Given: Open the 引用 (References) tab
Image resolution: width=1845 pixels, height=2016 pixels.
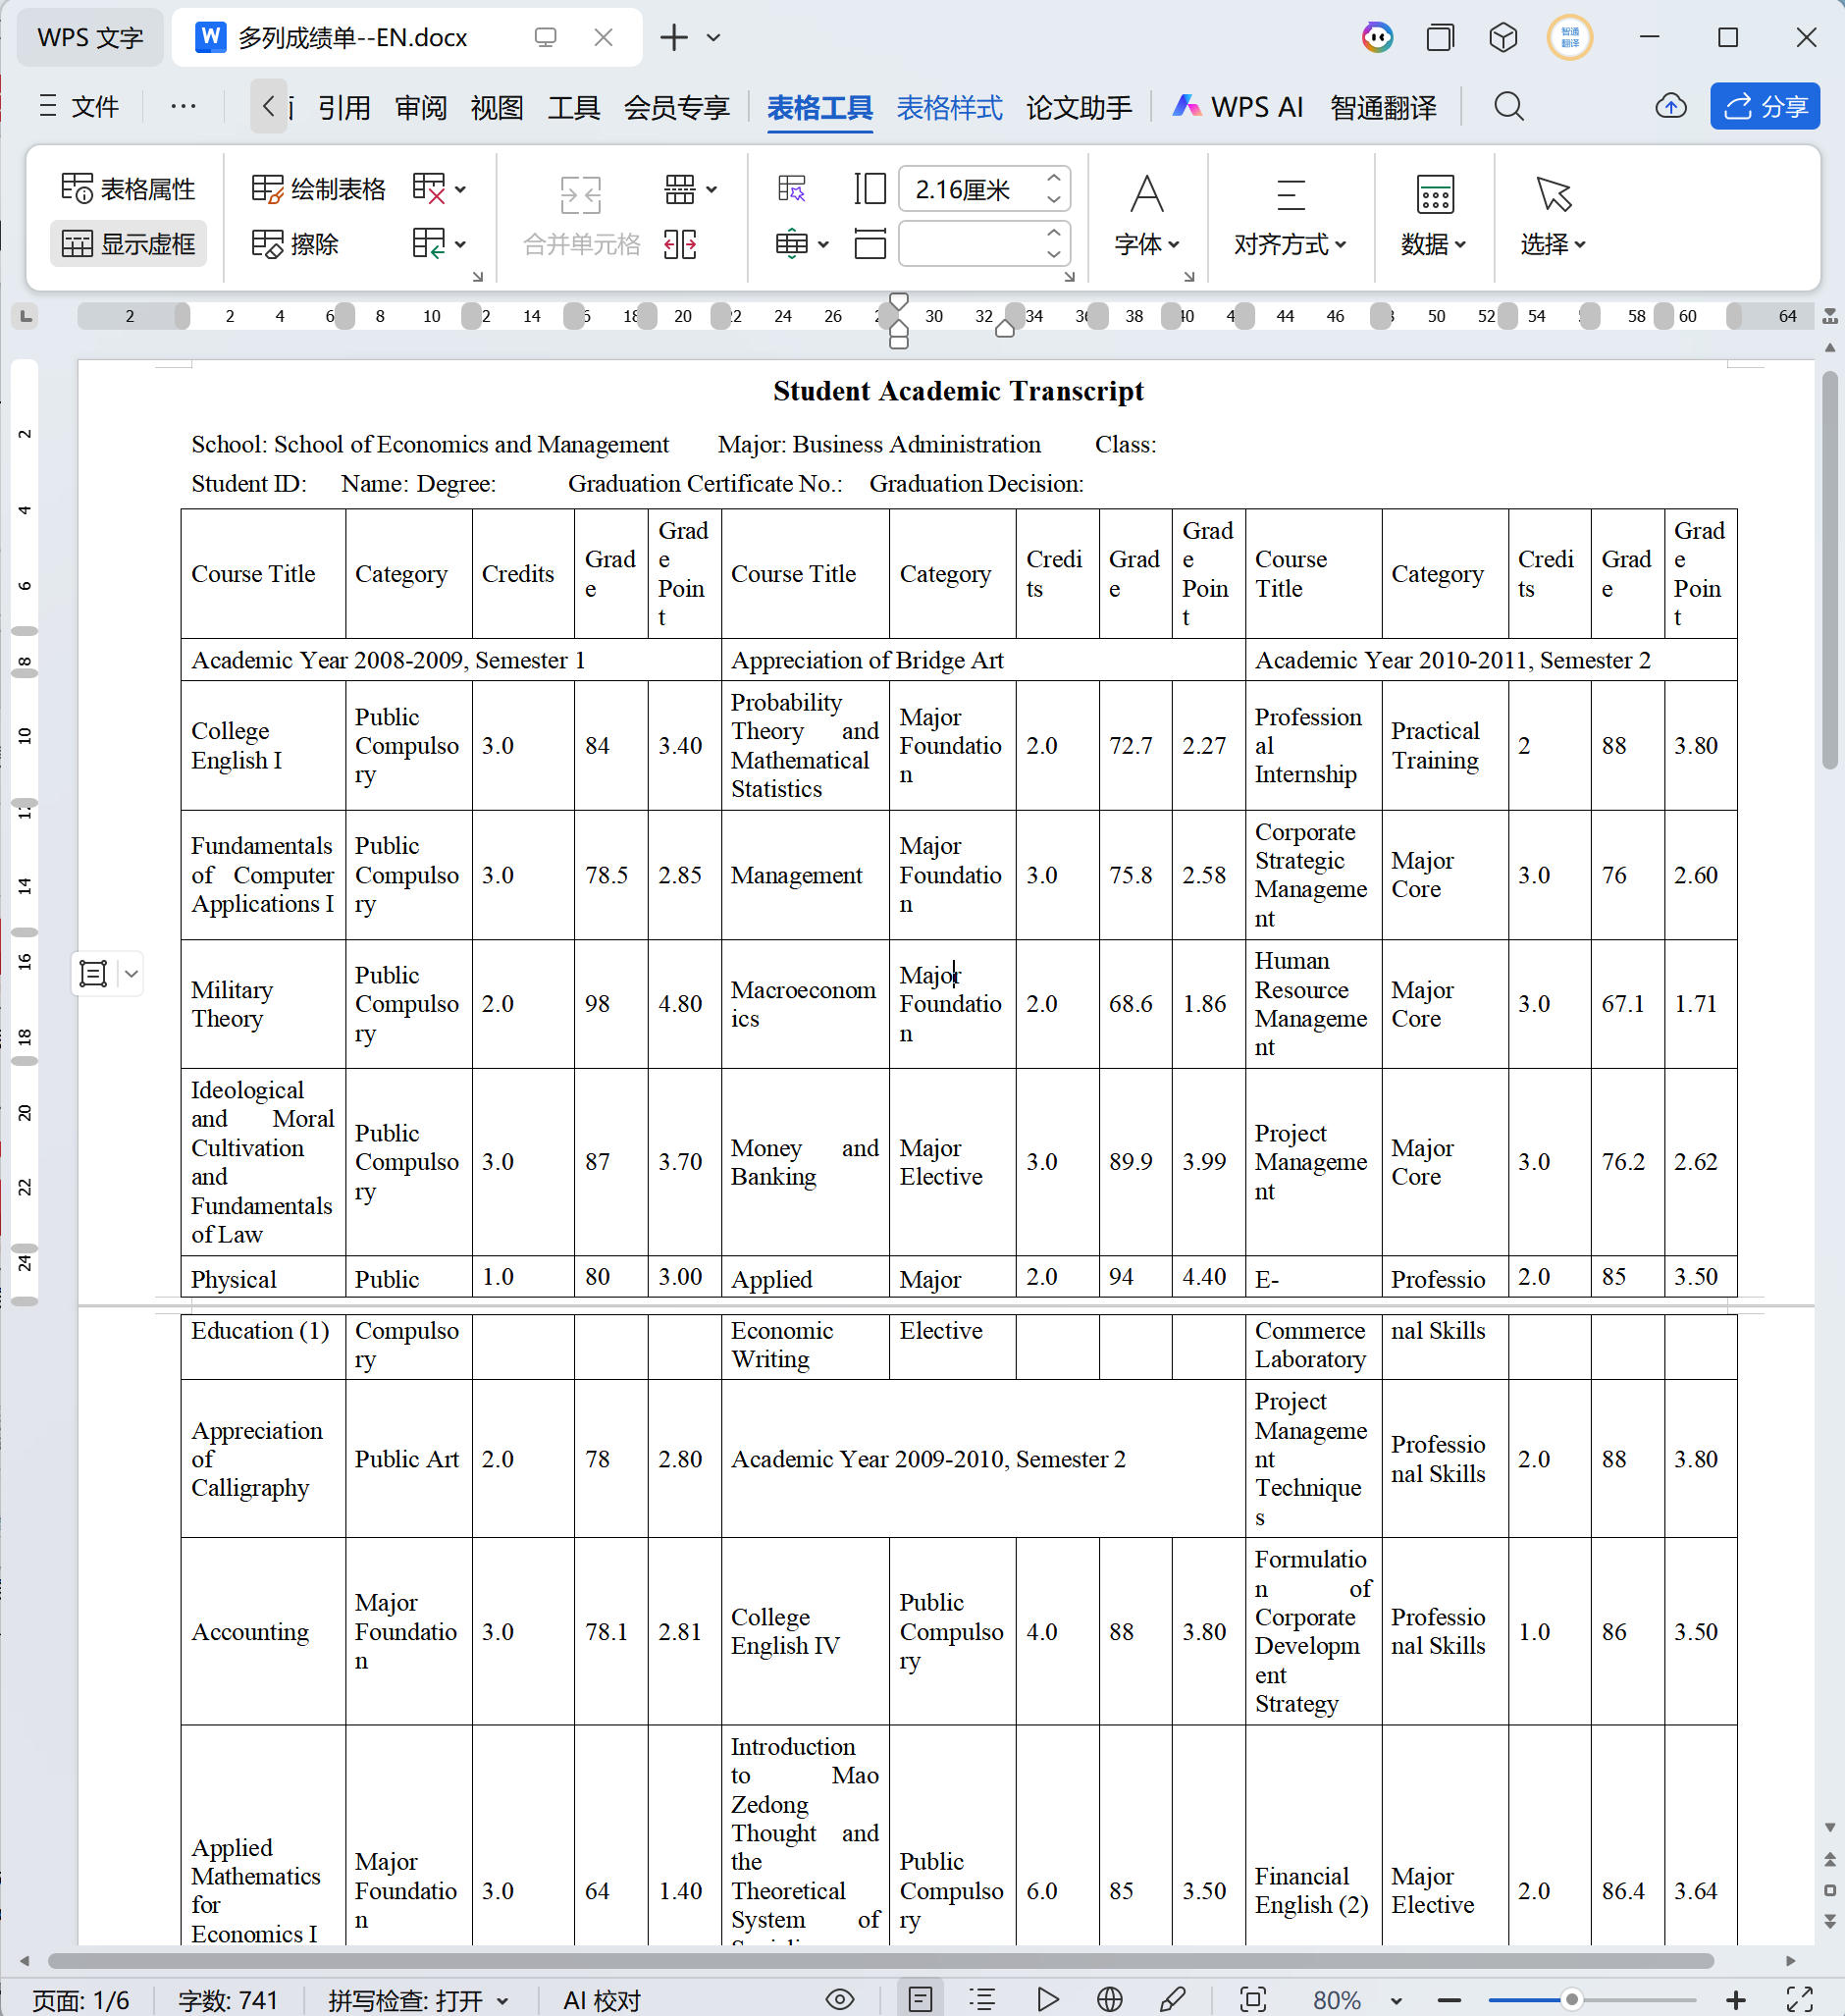Looking at the screenshot, I should click(x=344, y=107).
